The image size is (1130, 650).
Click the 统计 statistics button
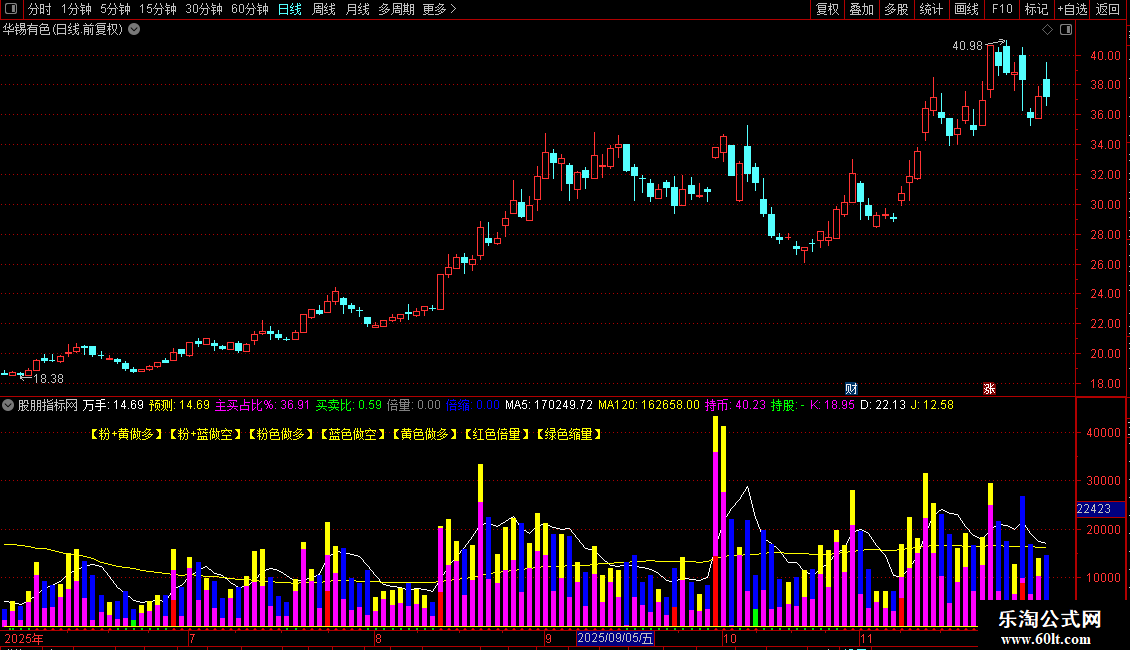click(x=931, y=9)
